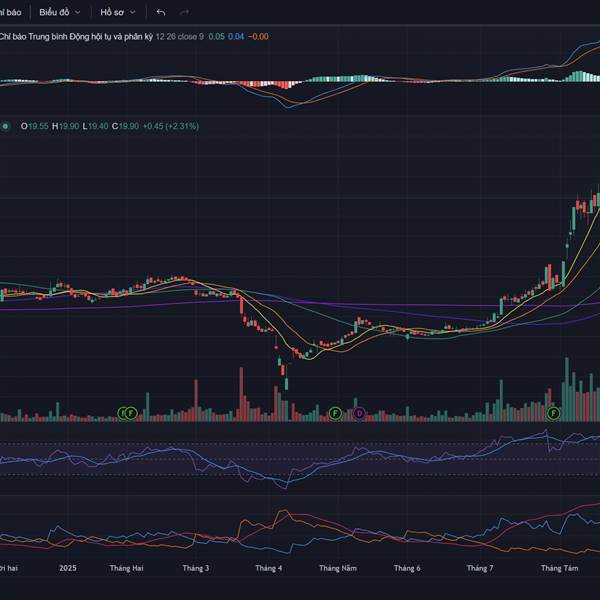
Task: Open the purple D dividend marker
Action: tap(359, 413)
